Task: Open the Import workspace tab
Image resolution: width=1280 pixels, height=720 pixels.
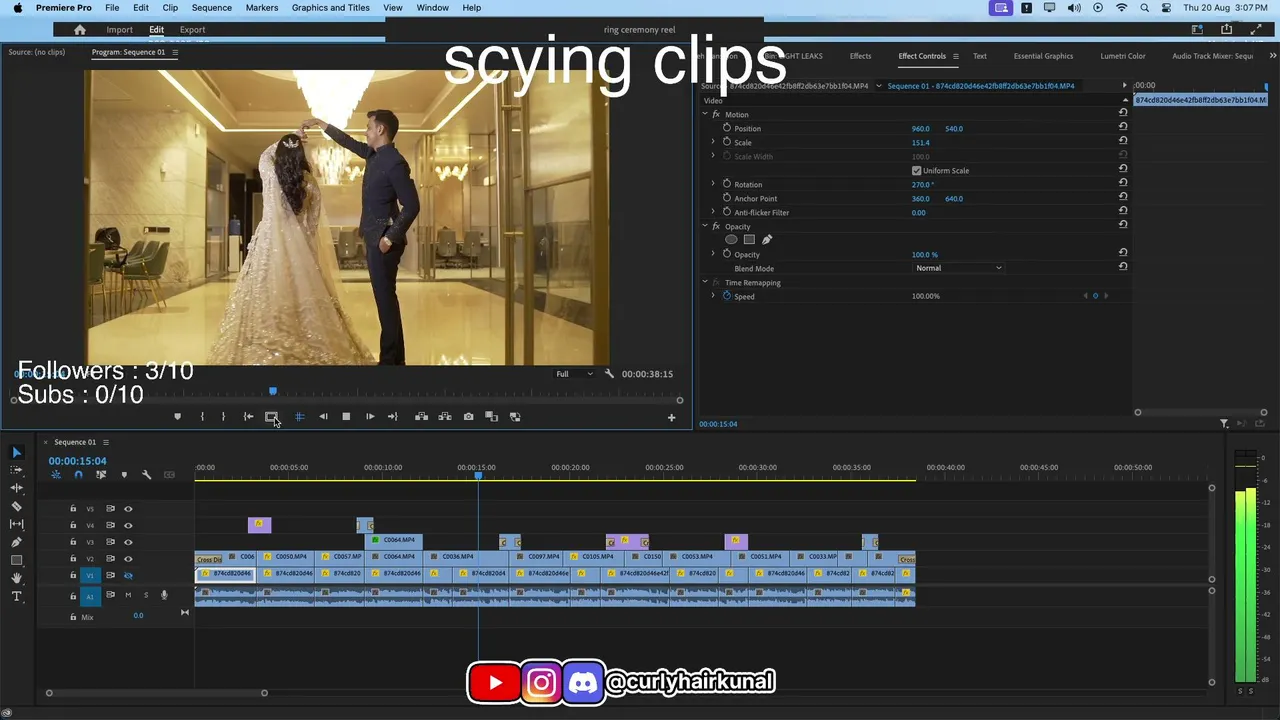Action: tap(119, 30)
